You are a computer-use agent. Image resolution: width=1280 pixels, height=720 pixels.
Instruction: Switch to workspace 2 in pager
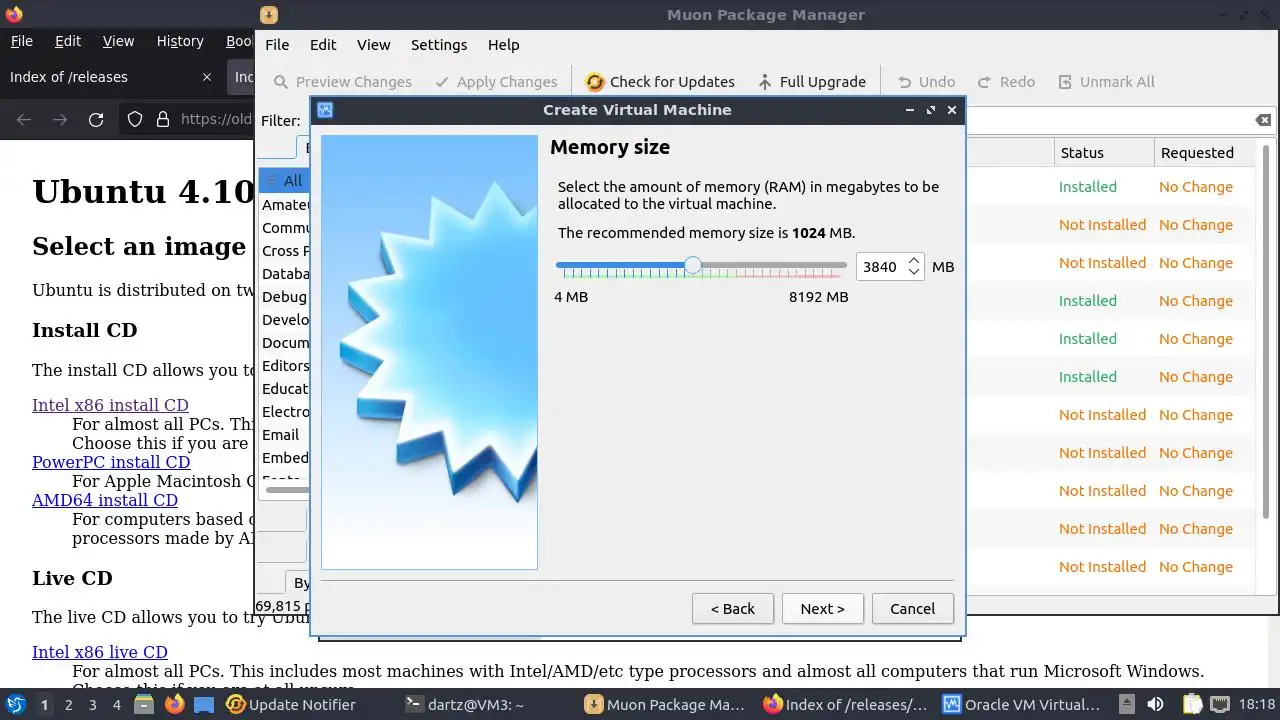click(68, 704)
